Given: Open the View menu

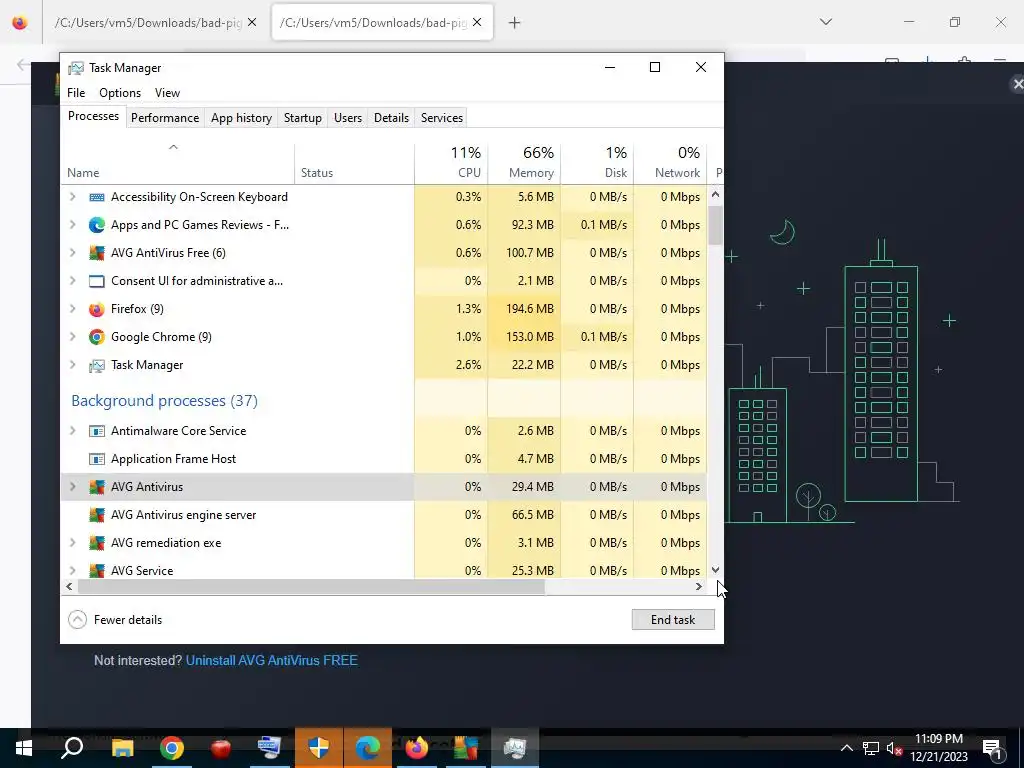Looking at the screenshot, I should point(167,93).
